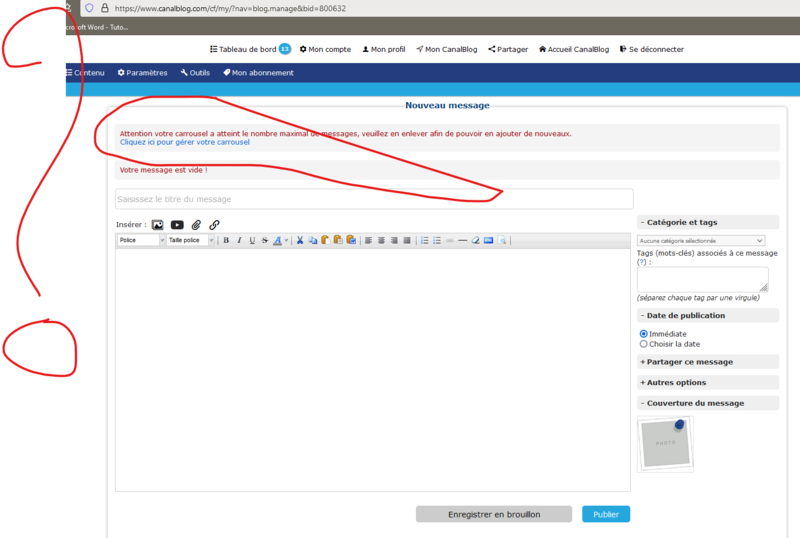Open the Police font dropdown

coord(141,240)
